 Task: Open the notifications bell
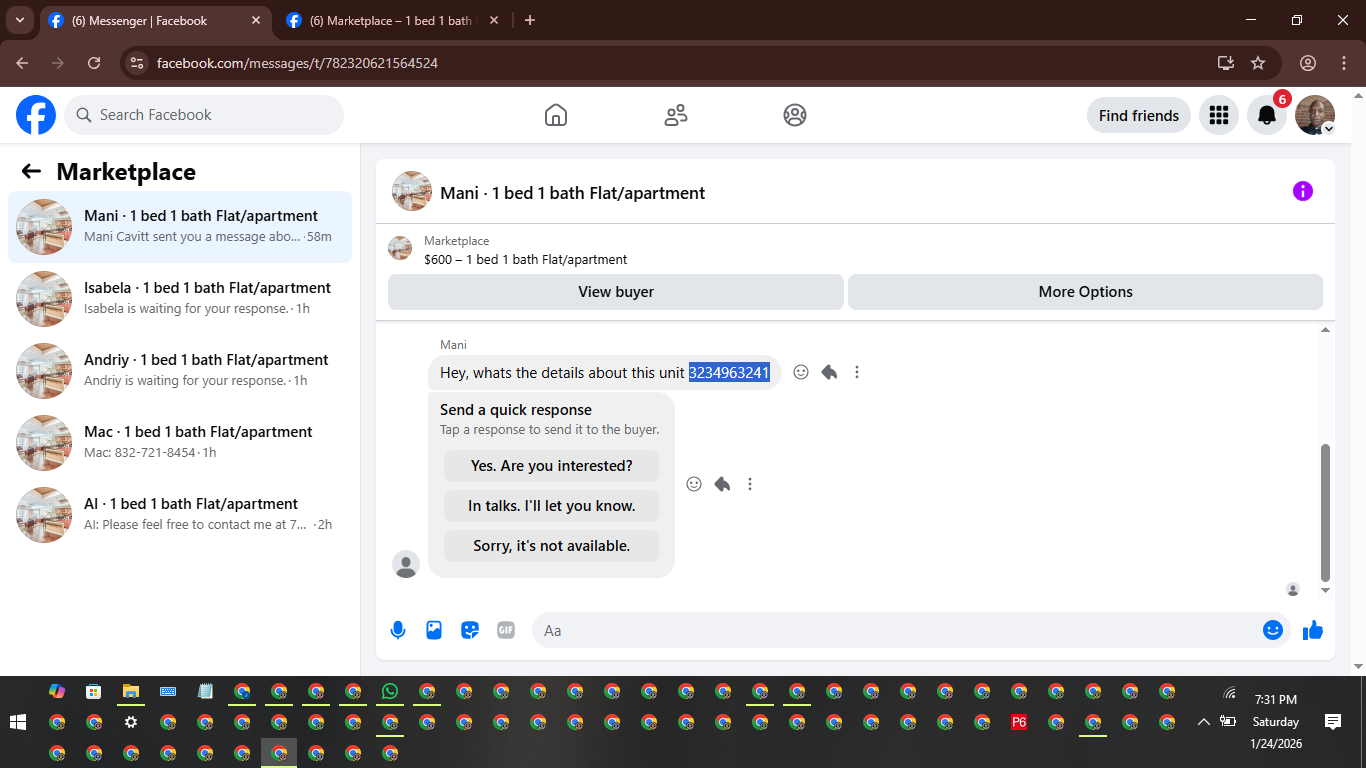tap(1267, 115)
